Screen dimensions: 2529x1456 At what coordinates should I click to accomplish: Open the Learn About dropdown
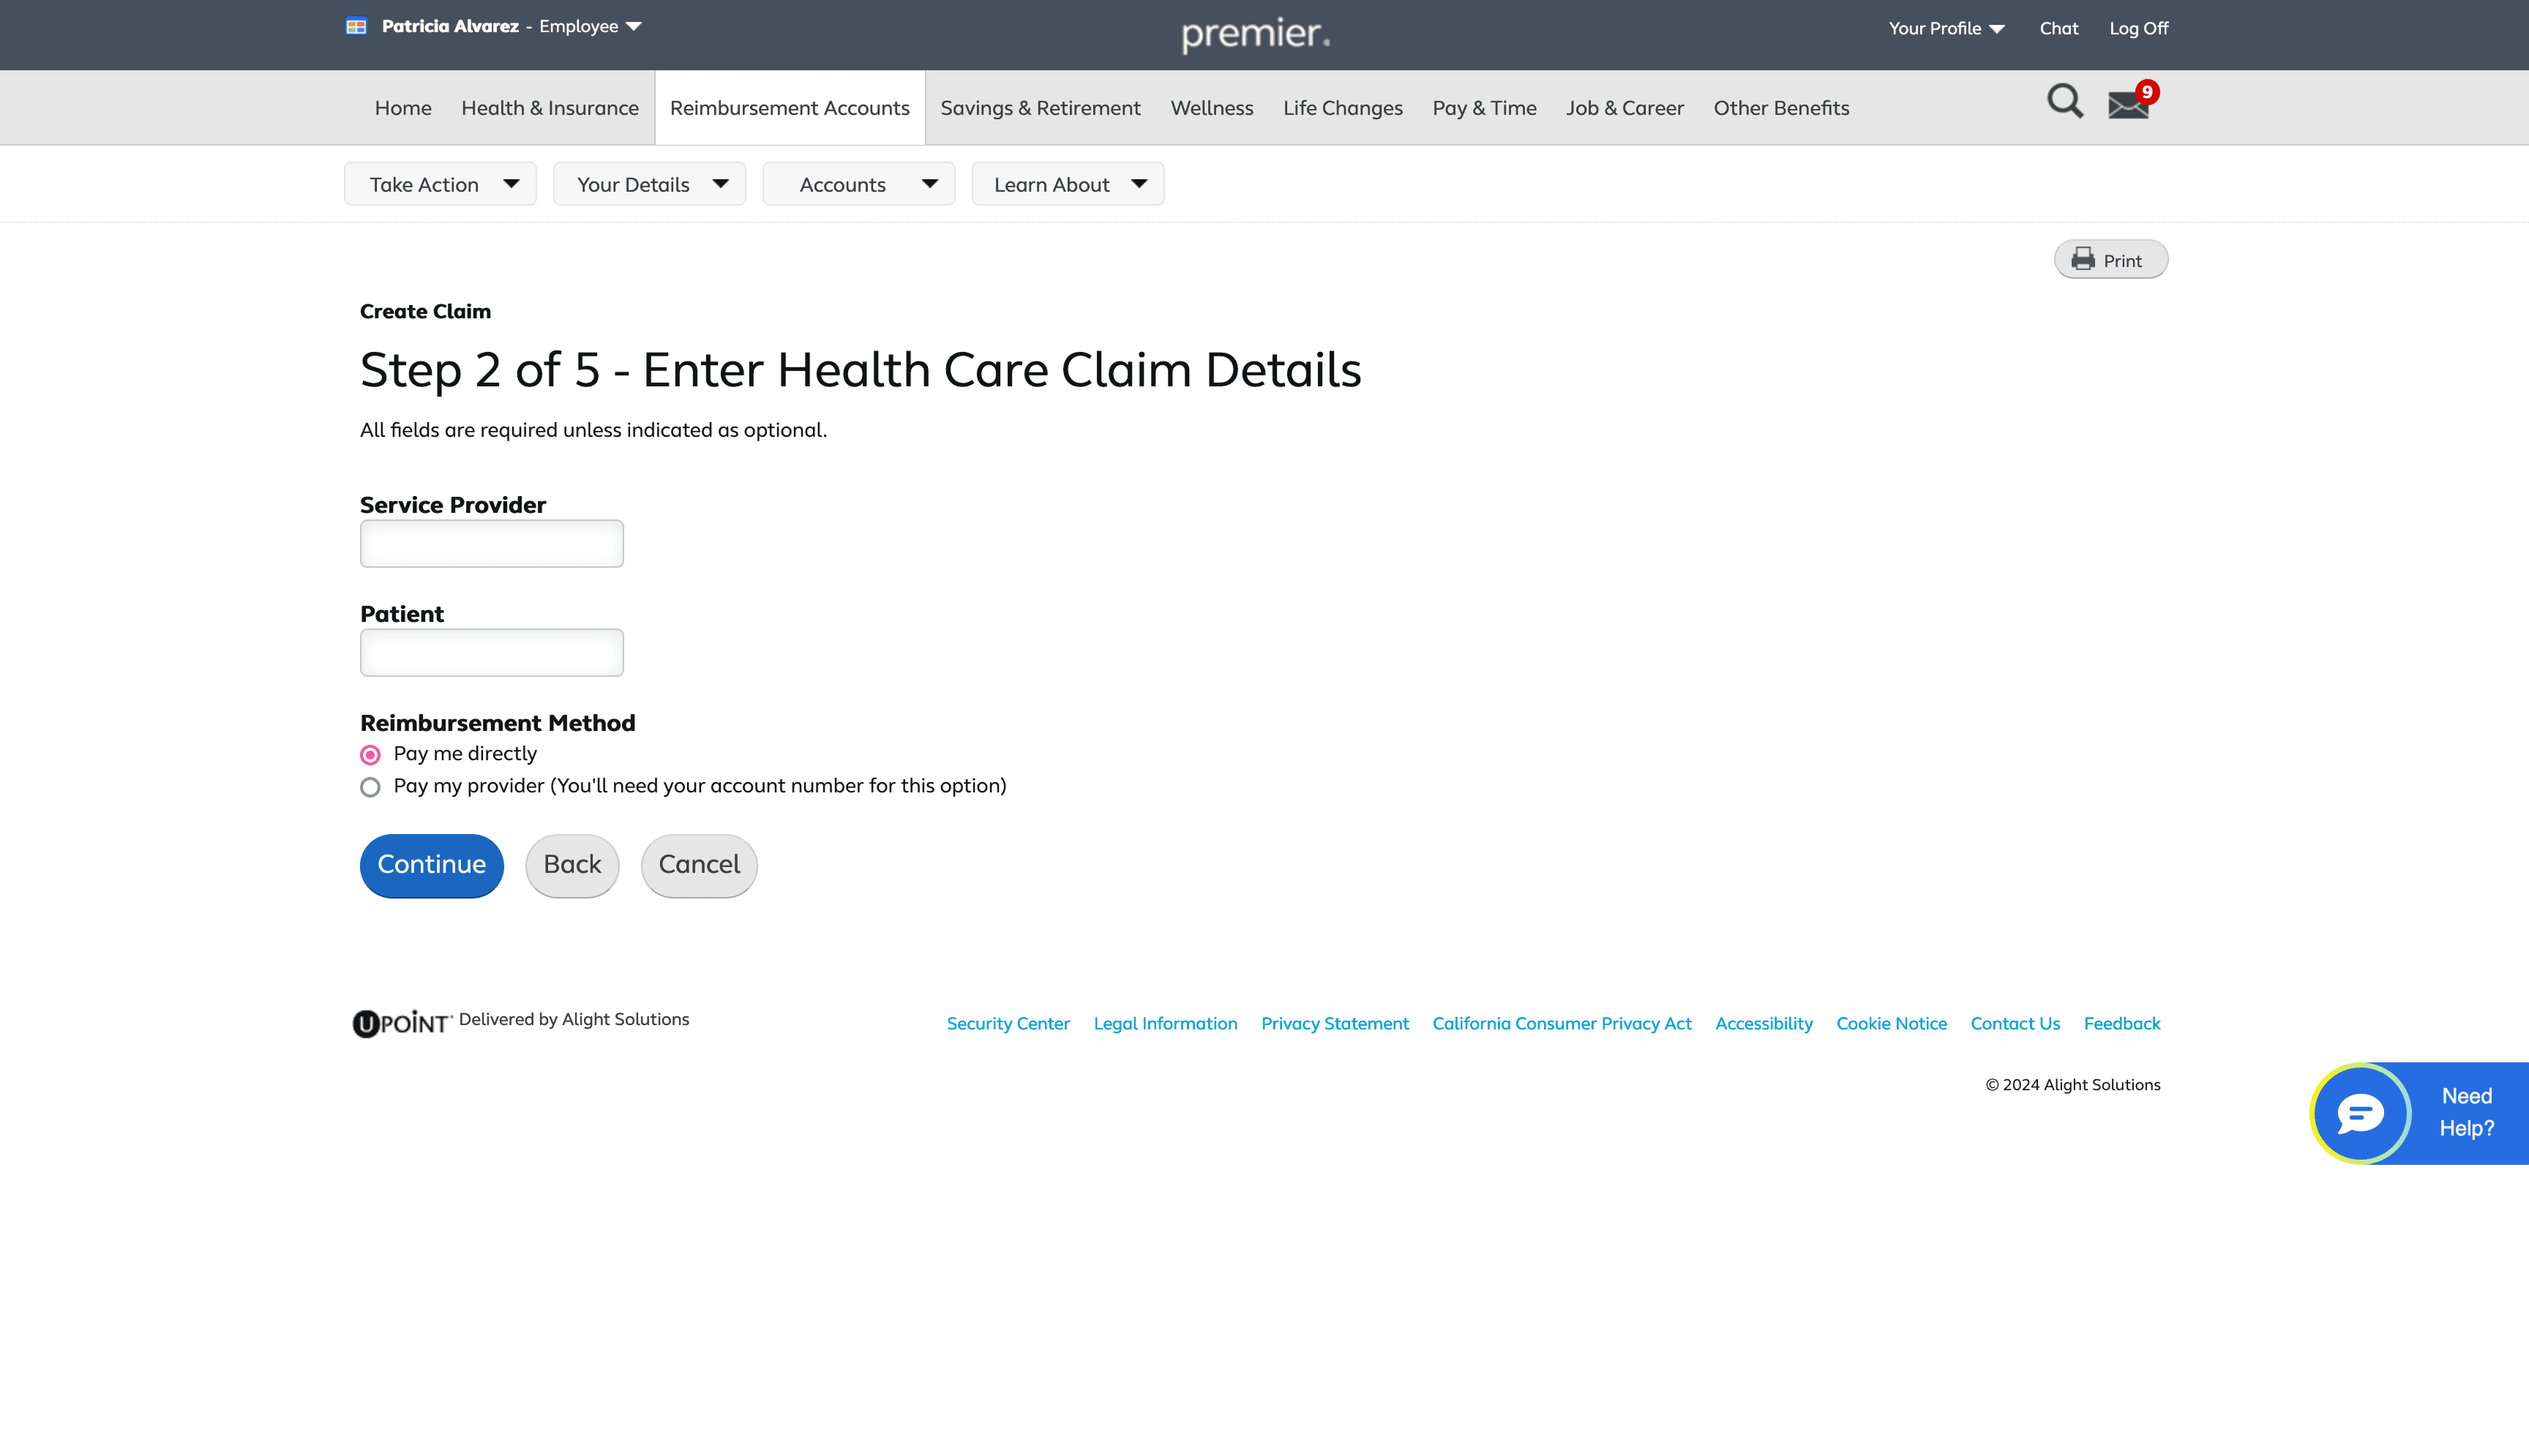click(x=1068, y=184)
